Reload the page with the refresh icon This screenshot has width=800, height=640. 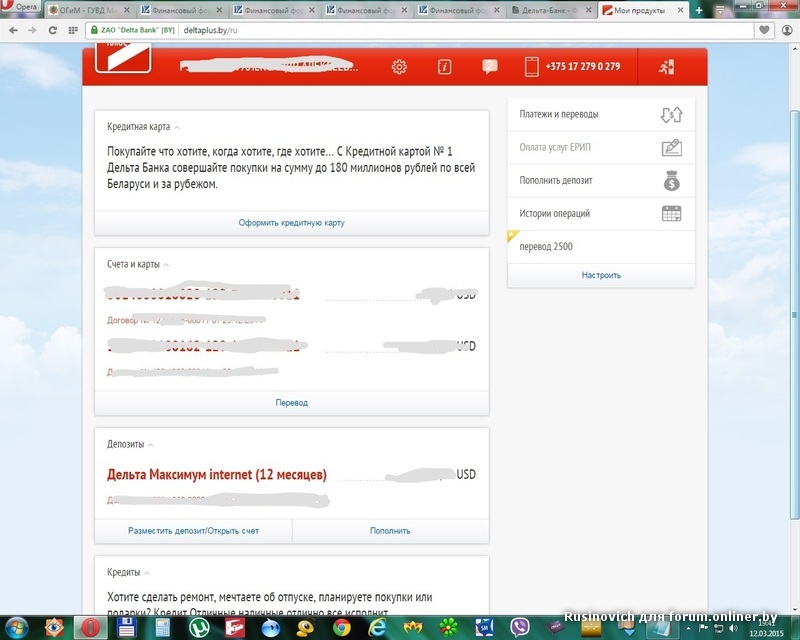click(x=52, y=31)
